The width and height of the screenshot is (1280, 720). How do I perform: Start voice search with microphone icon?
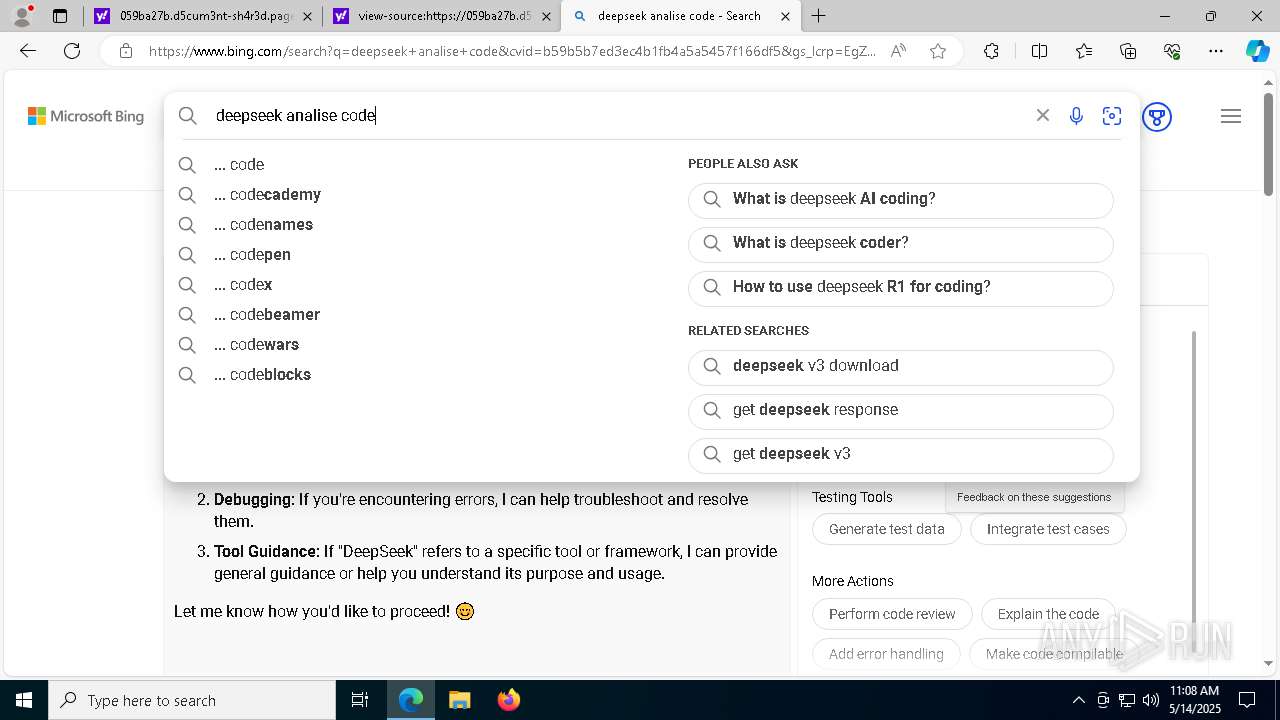pos(1076,116)
